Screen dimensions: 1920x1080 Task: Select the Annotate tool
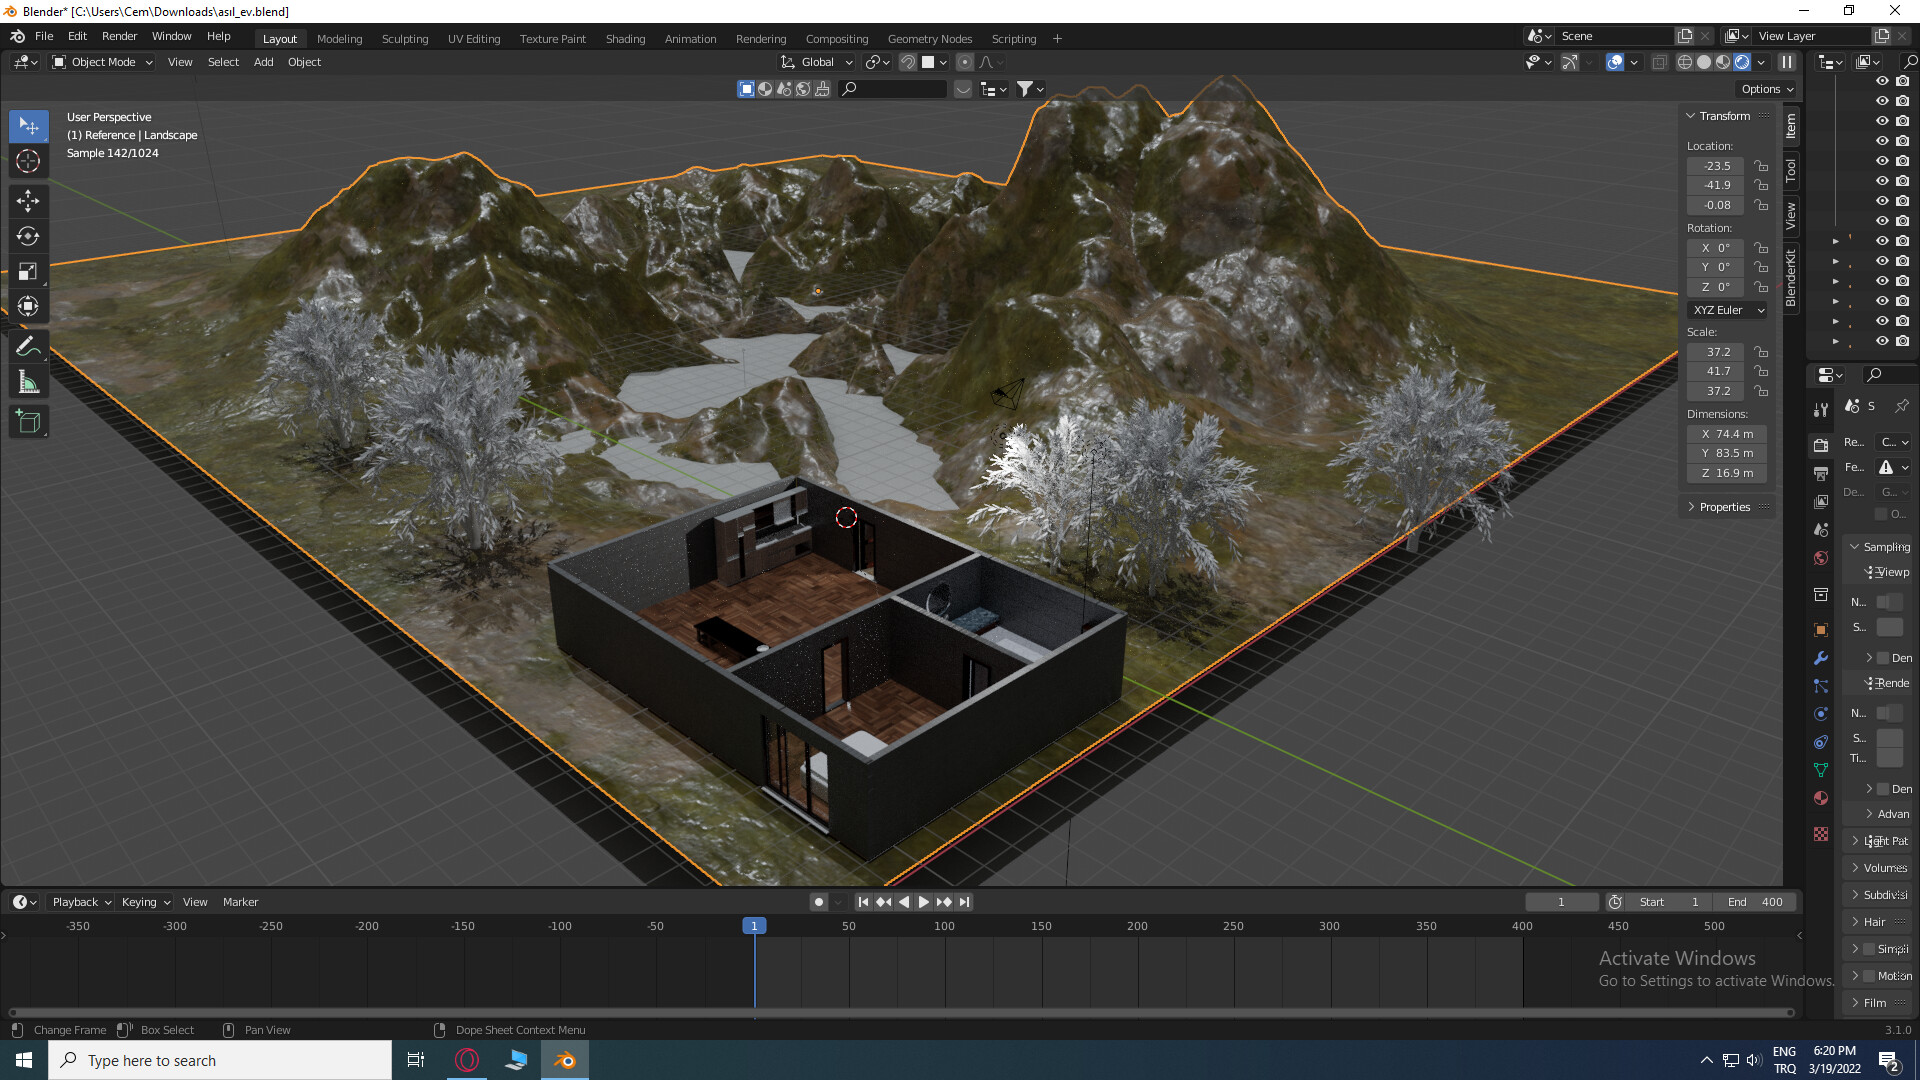[28, 347]
